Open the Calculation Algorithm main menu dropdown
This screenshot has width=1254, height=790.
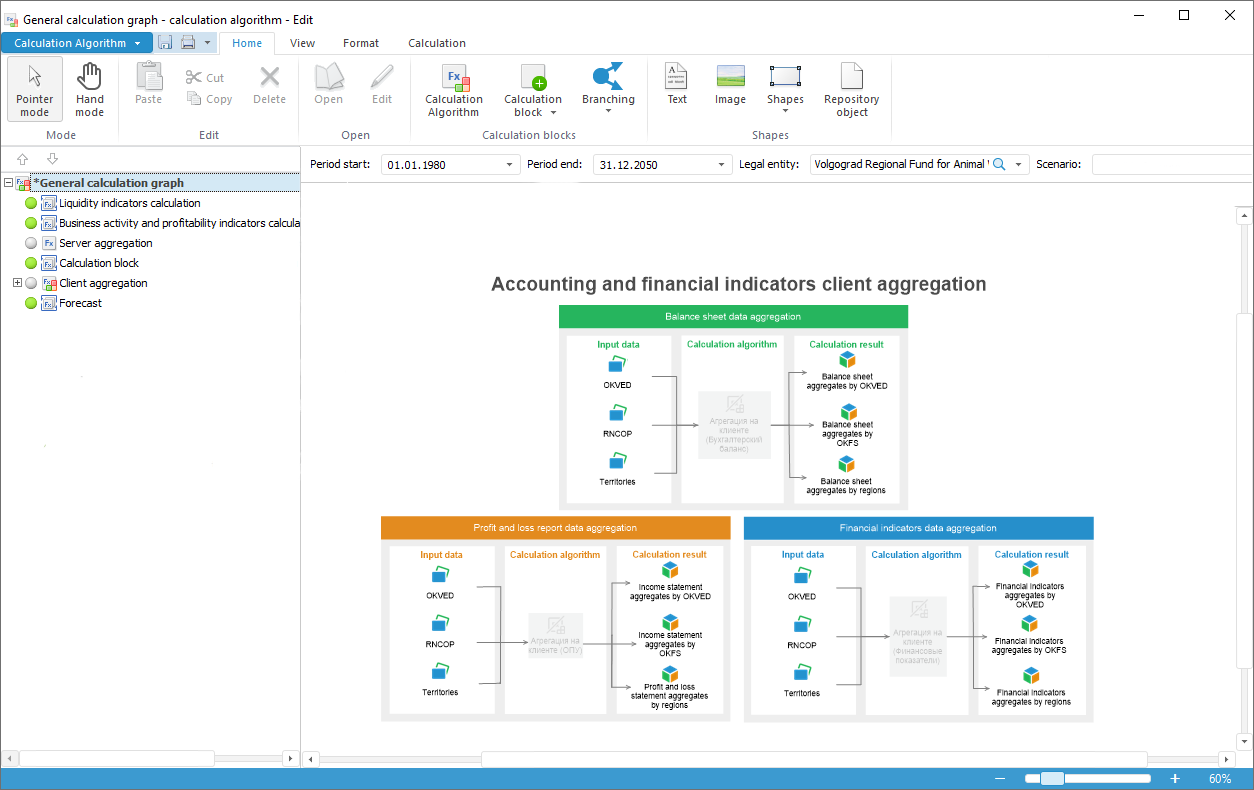pyautogui.click(x=77, y=43)
